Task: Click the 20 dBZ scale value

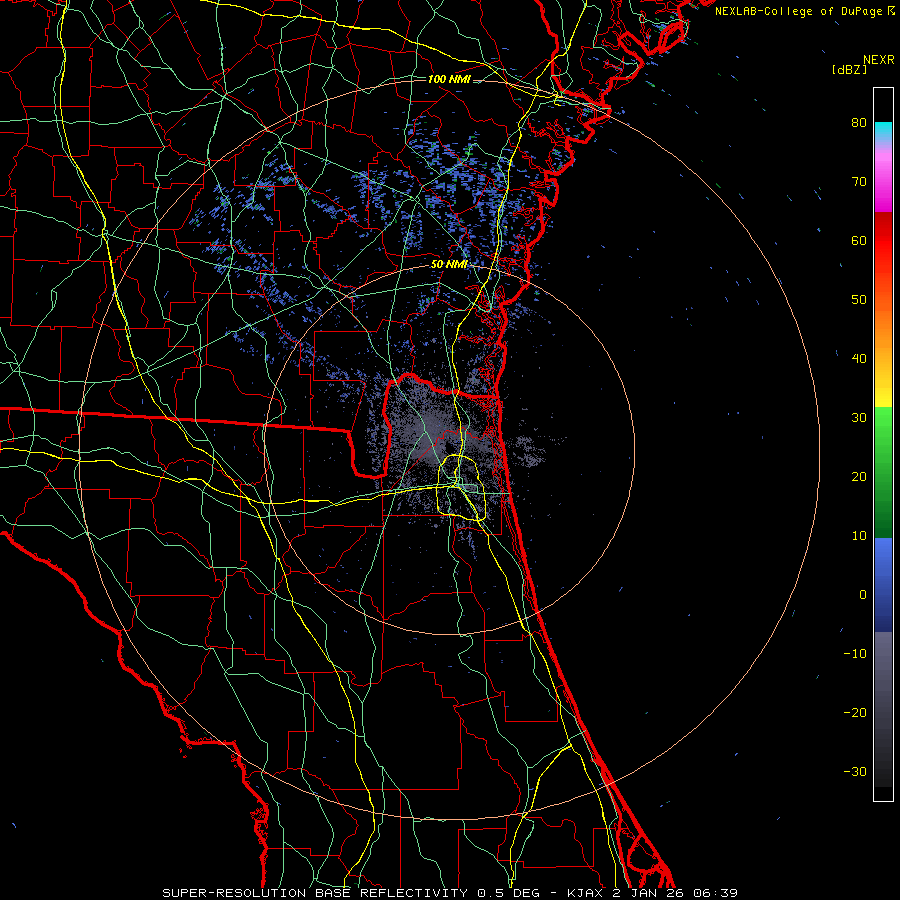Action: 859,477
